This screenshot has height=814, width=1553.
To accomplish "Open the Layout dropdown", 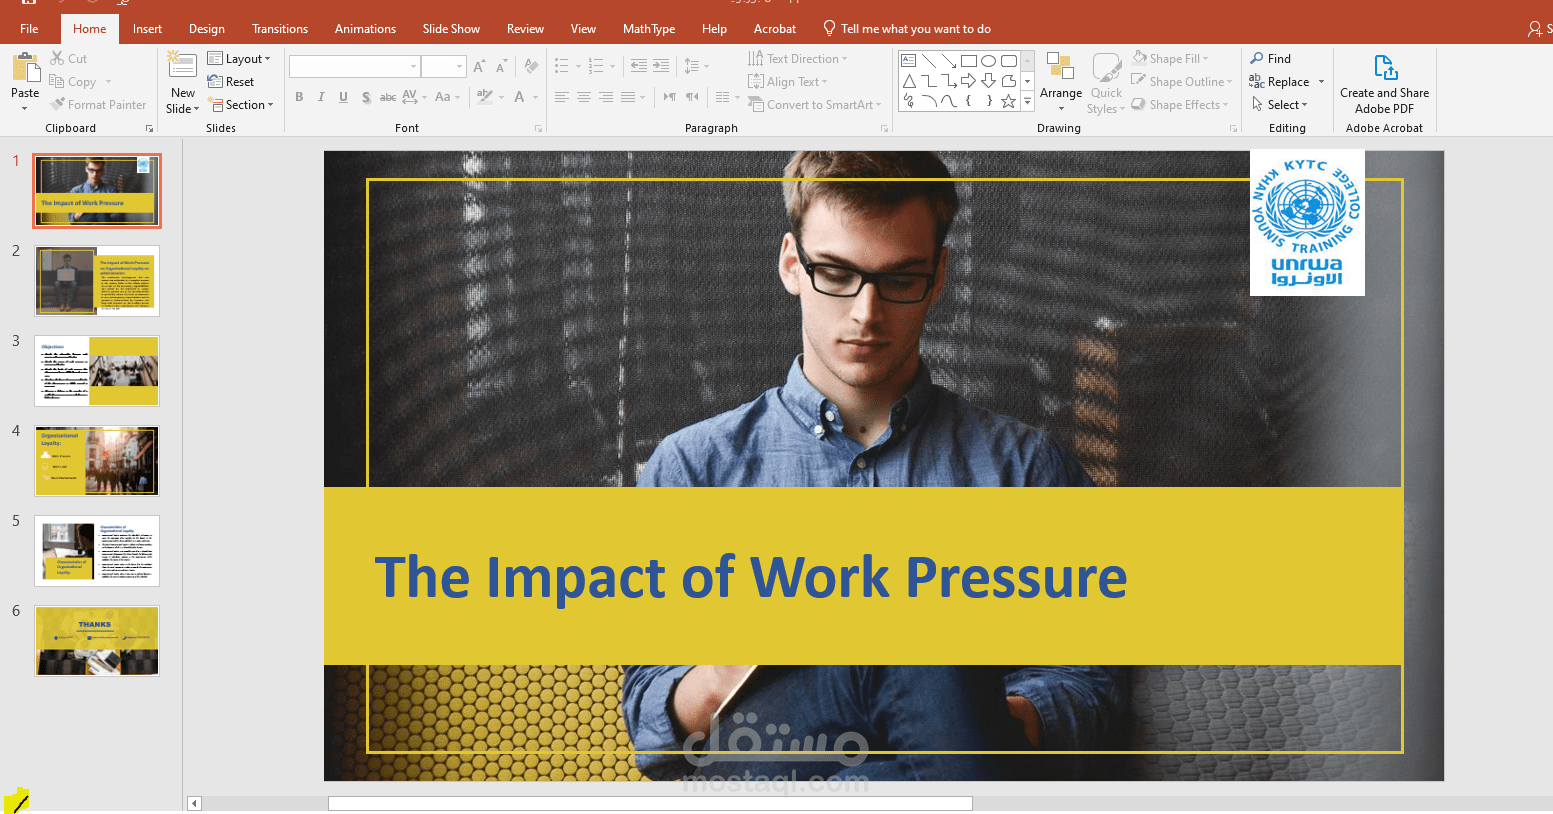I will [239, 59].
